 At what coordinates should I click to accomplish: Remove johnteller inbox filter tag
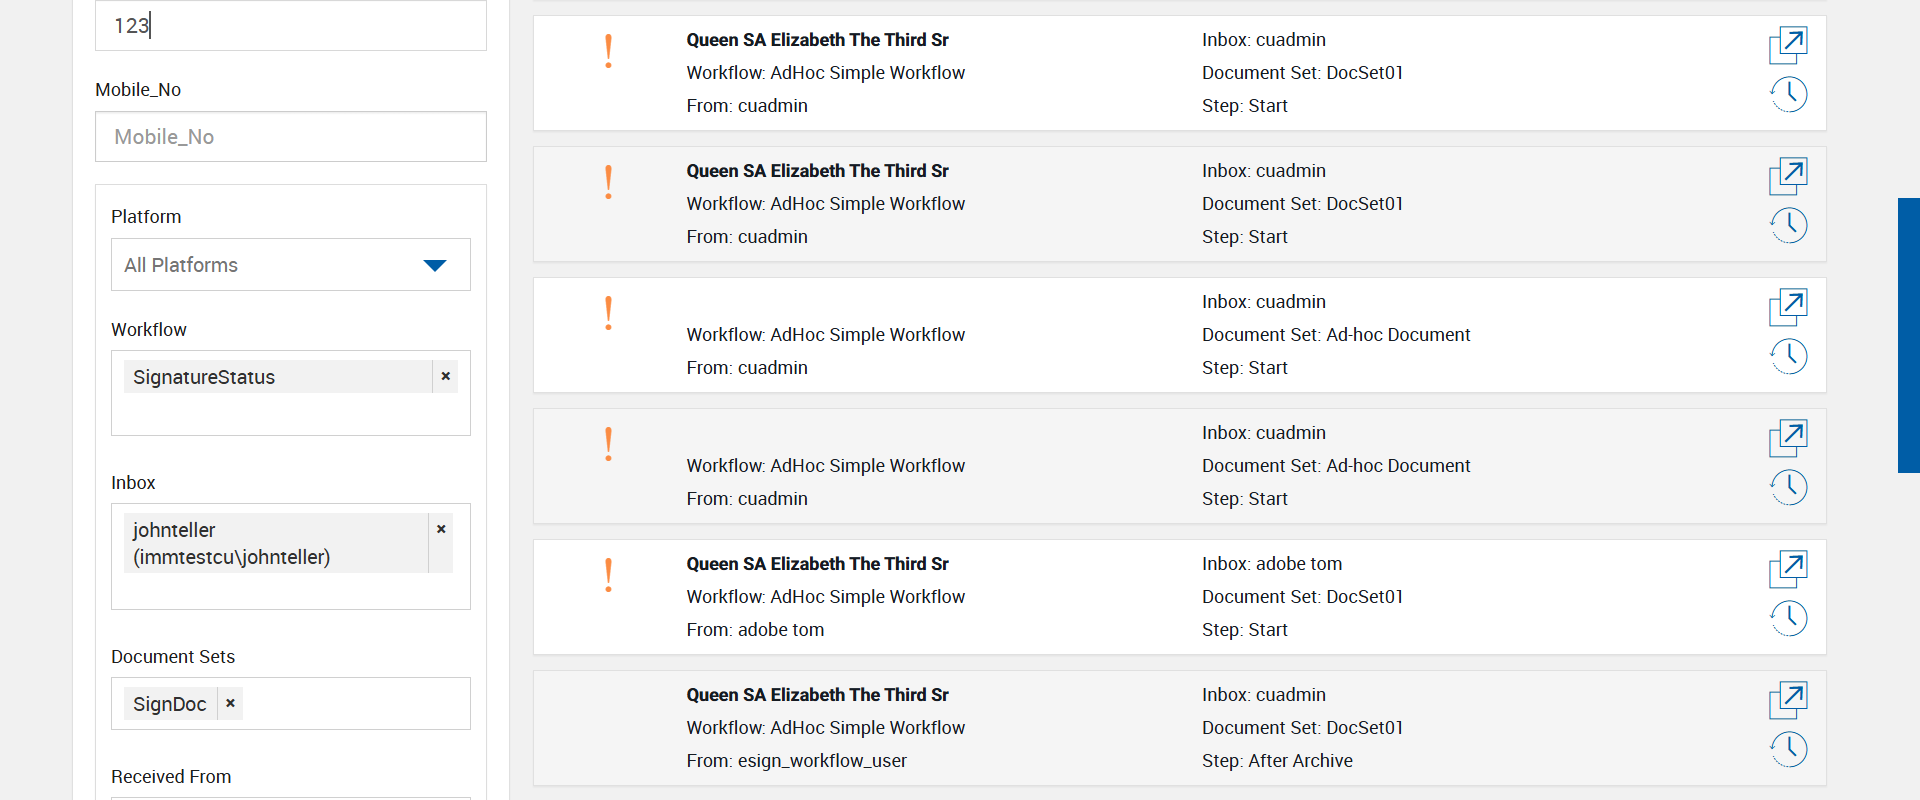pos(441,530)
